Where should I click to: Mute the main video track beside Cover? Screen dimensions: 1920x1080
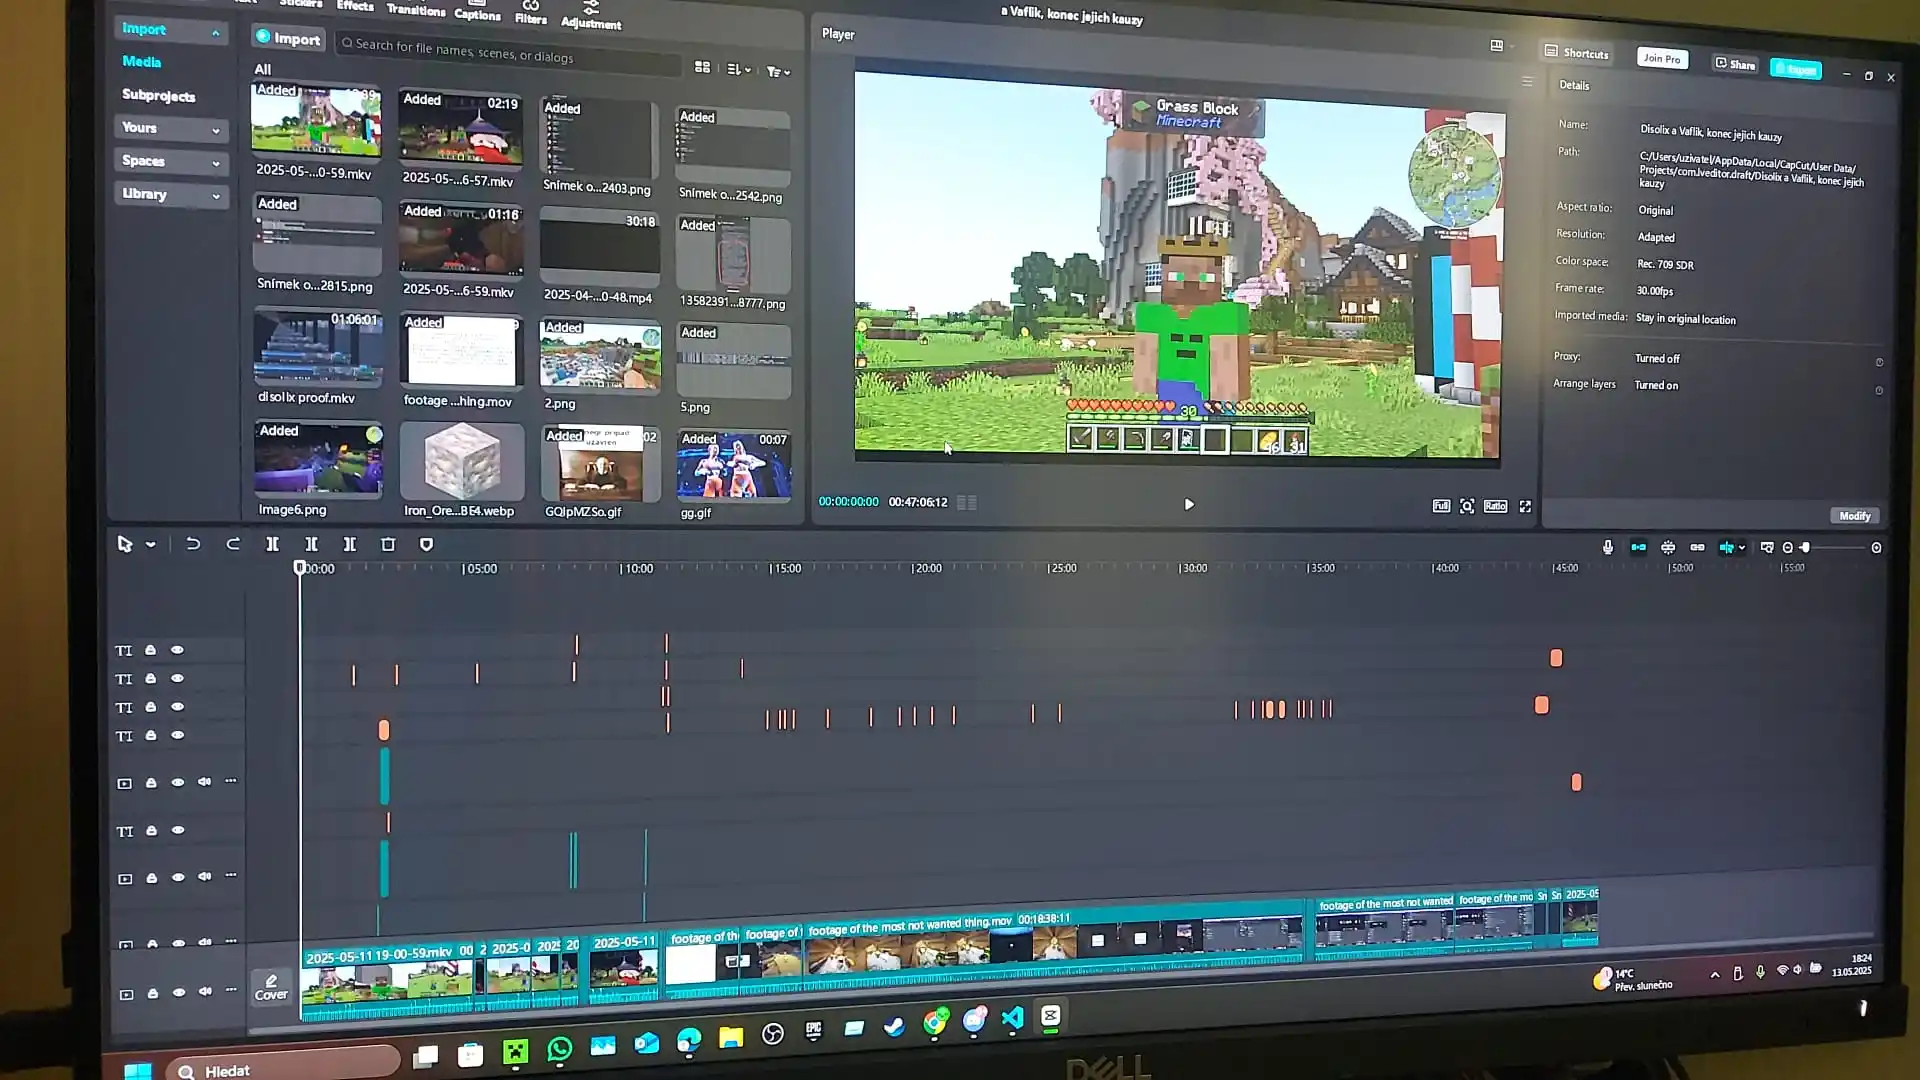click(205, 992)
